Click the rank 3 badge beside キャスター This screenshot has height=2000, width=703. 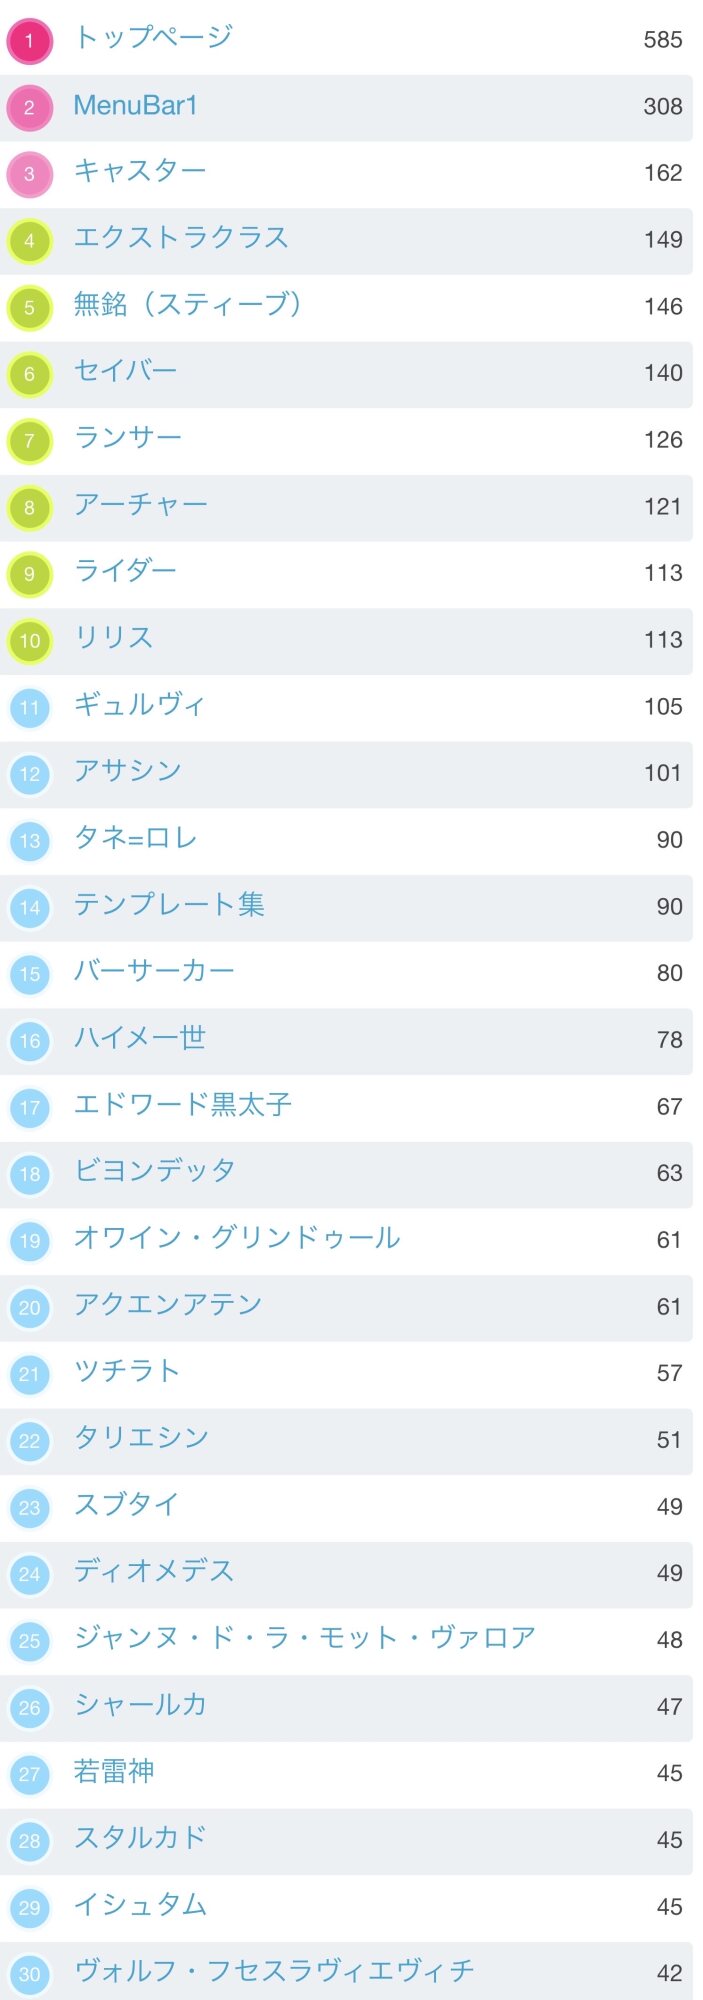pyautogui.click(x=29, y=174)
